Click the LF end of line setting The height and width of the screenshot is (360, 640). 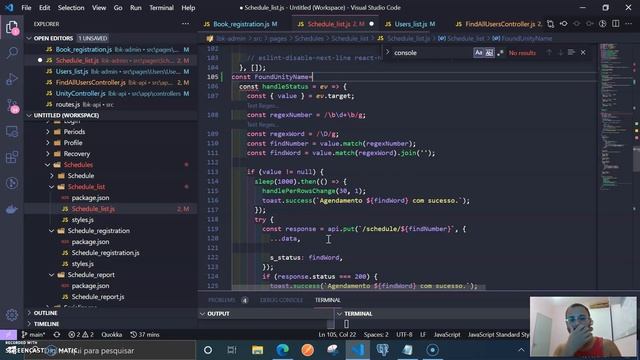(x=423, y=334)
